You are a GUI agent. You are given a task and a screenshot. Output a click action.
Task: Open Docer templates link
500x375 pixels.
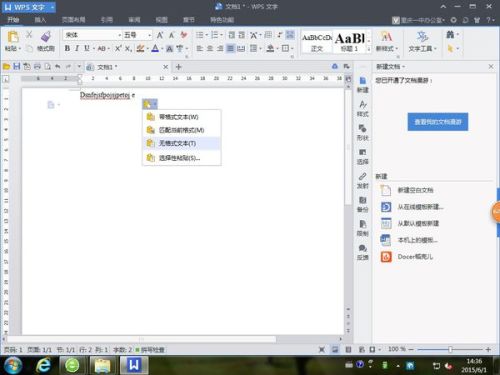point(415,257)
